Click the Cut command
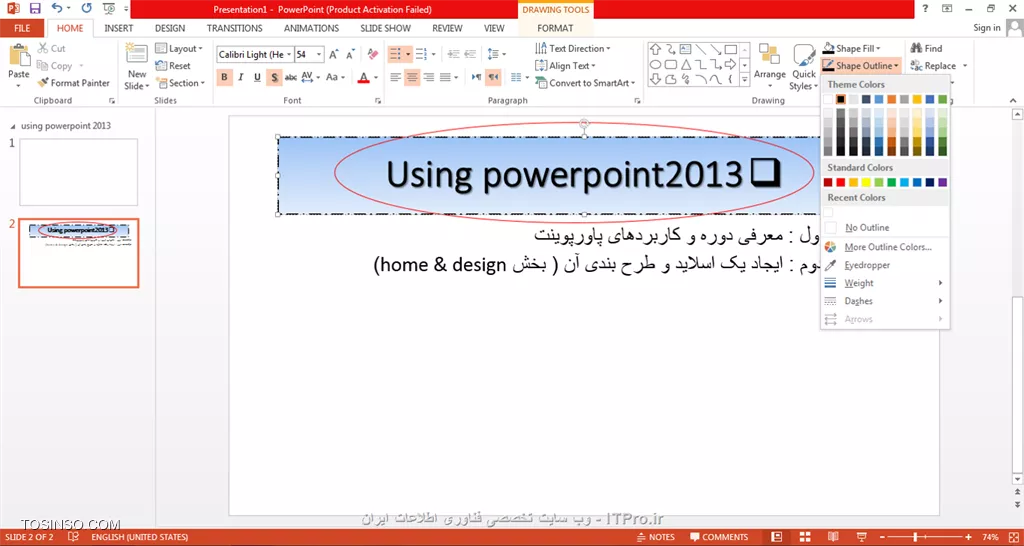This screenshot has height=546, width=1024. pos(51,48)
